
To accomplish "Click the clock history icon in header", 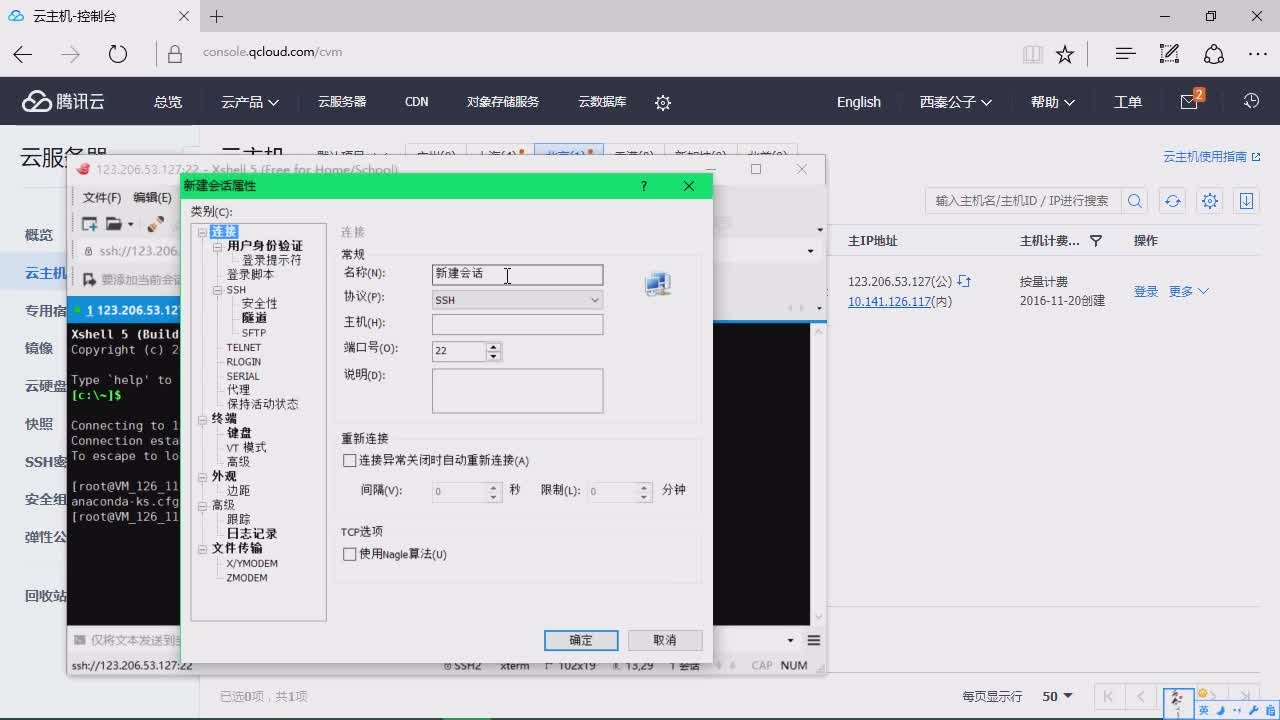I will (x=1251, y=101).
